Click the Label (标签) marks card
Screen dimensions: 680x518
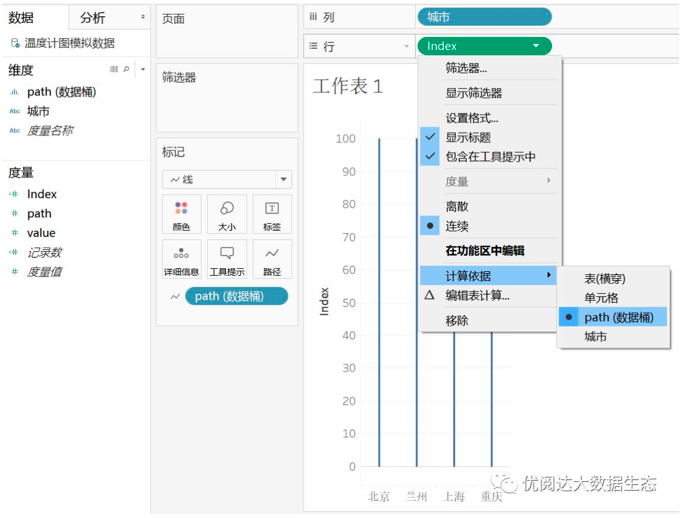272,214
